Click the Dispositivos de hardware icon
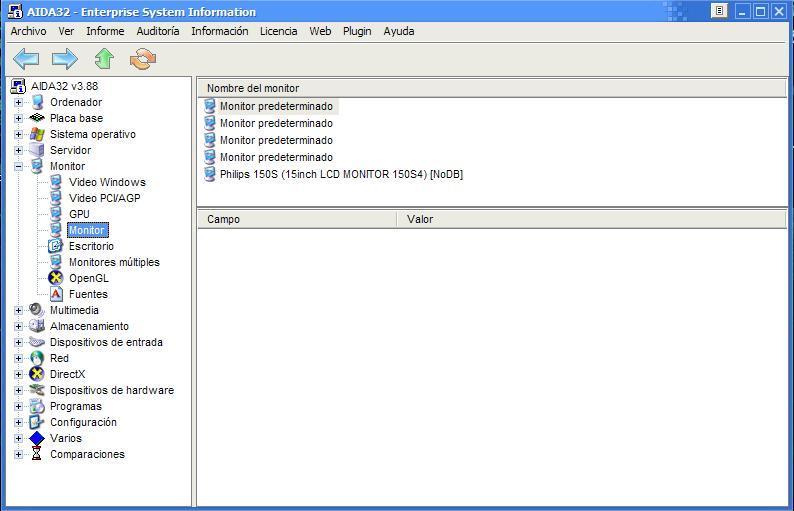 [37, 390]
